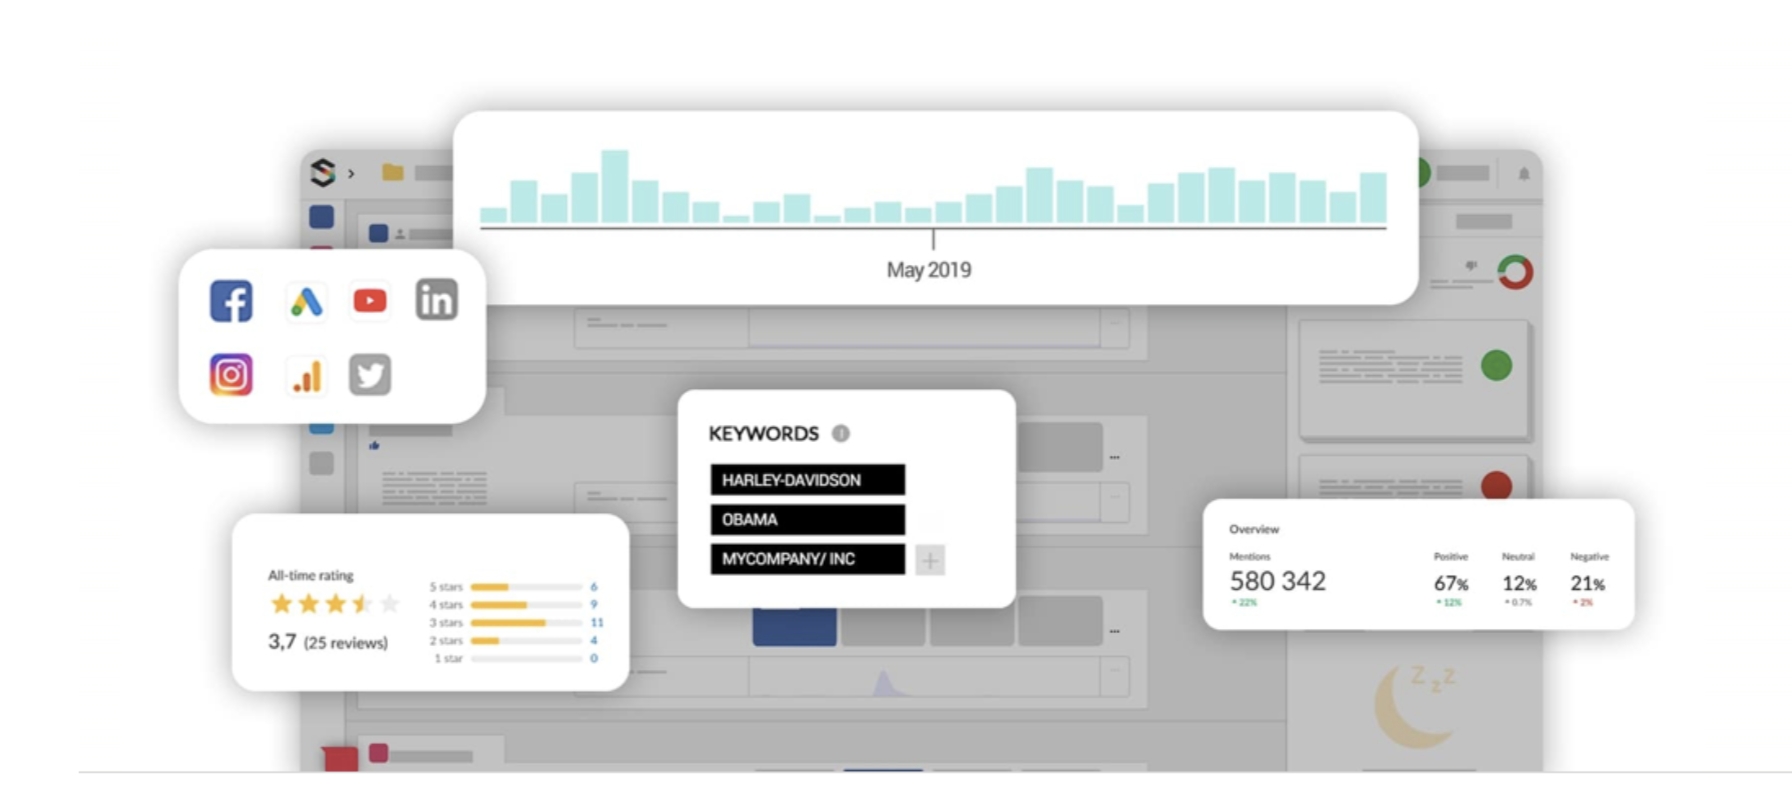Click the Neutral 12% value
This screenshot has height=786, width=1792.
click(1519, 583)
